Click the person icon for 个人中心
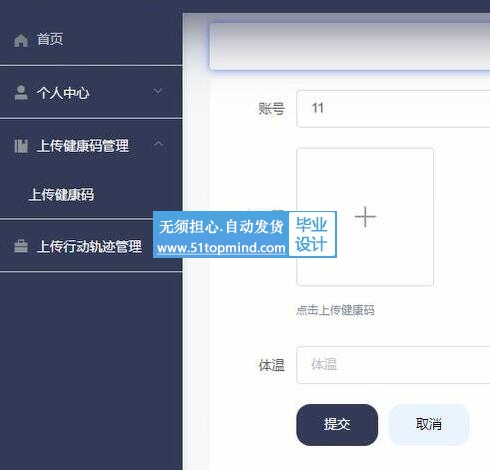Viewport: 490px width, 470px height. coord(21,92)
